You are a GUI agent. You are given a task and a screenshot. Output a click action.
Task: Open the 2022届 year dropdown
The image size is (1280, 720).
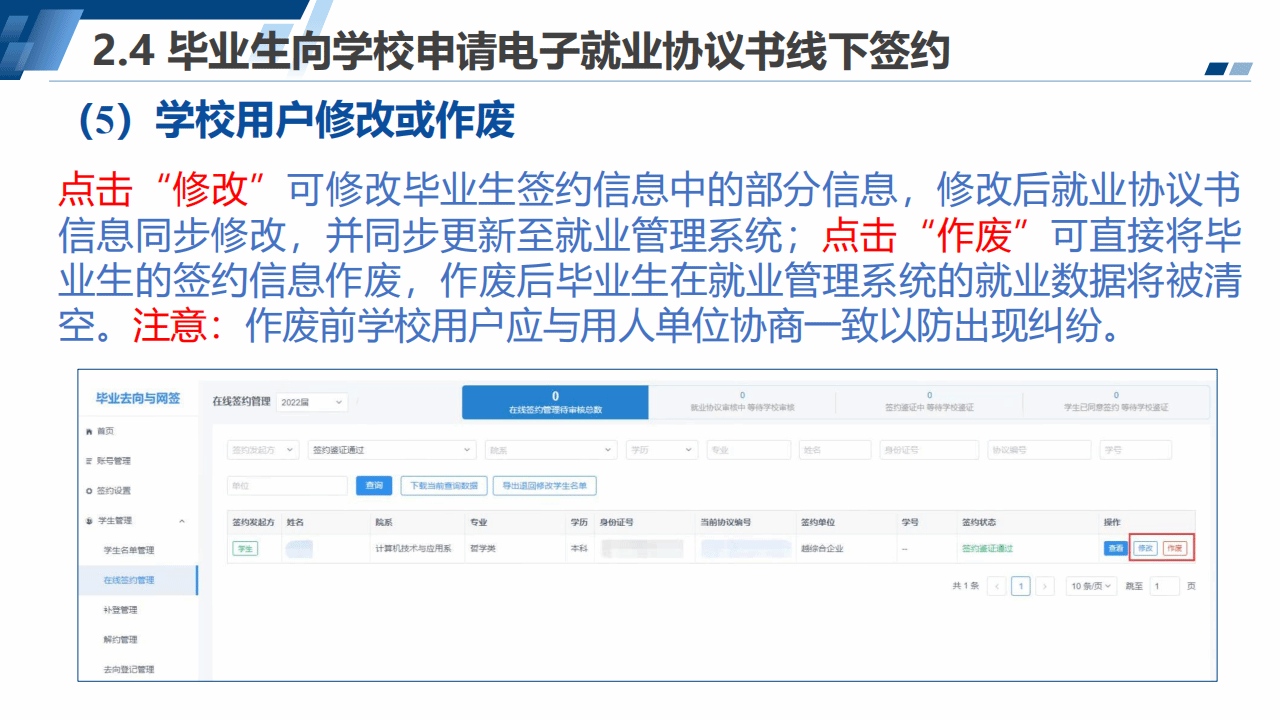click(x=311, y=402)
